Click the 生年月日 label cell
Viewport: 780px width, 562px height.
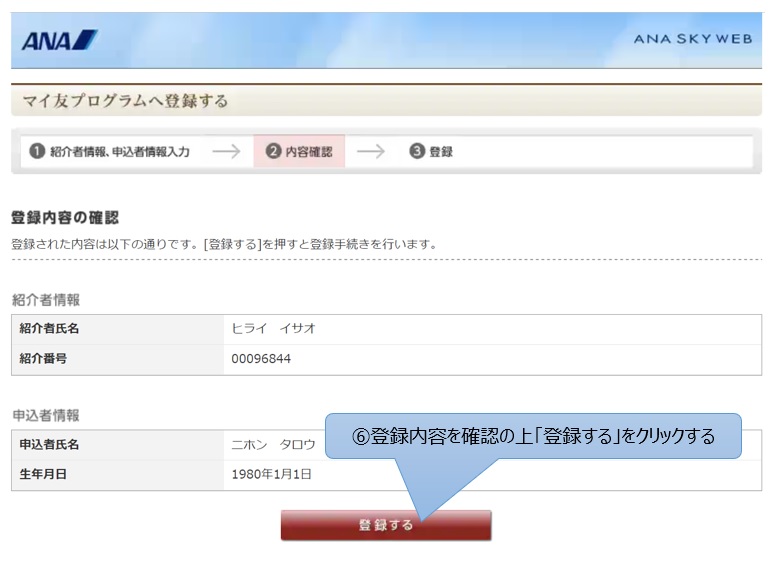(118, 475)
